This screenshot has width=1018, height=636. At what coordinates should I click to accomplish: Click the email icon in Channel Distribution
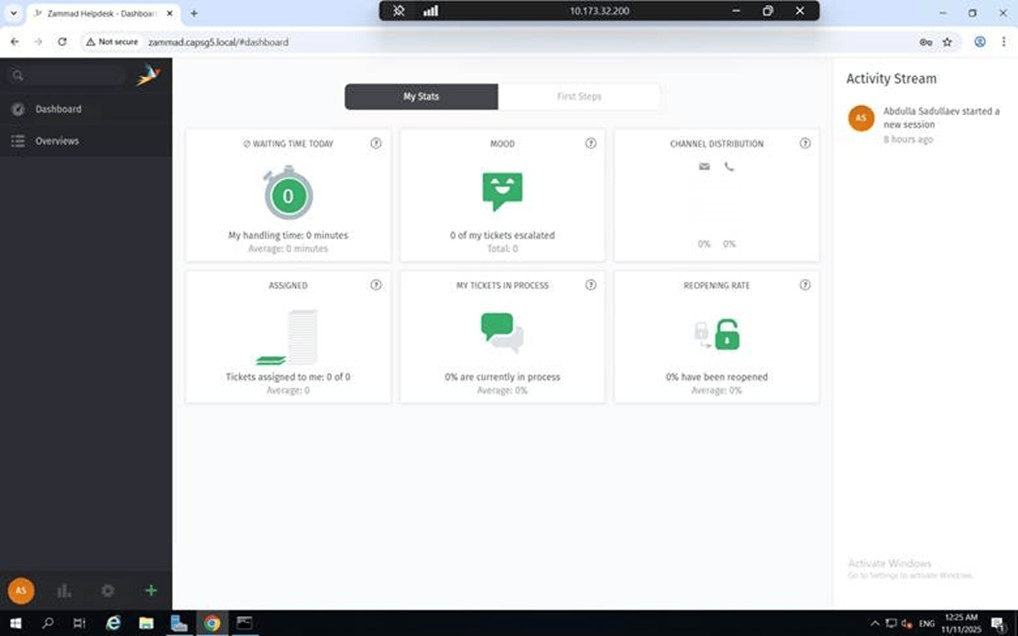pyautogui.click(x=703, y=166)
